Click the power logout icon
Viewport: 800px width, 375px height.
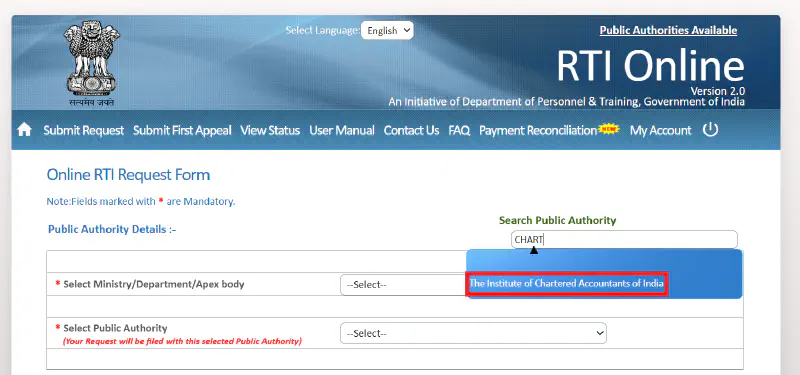point(710,130)
